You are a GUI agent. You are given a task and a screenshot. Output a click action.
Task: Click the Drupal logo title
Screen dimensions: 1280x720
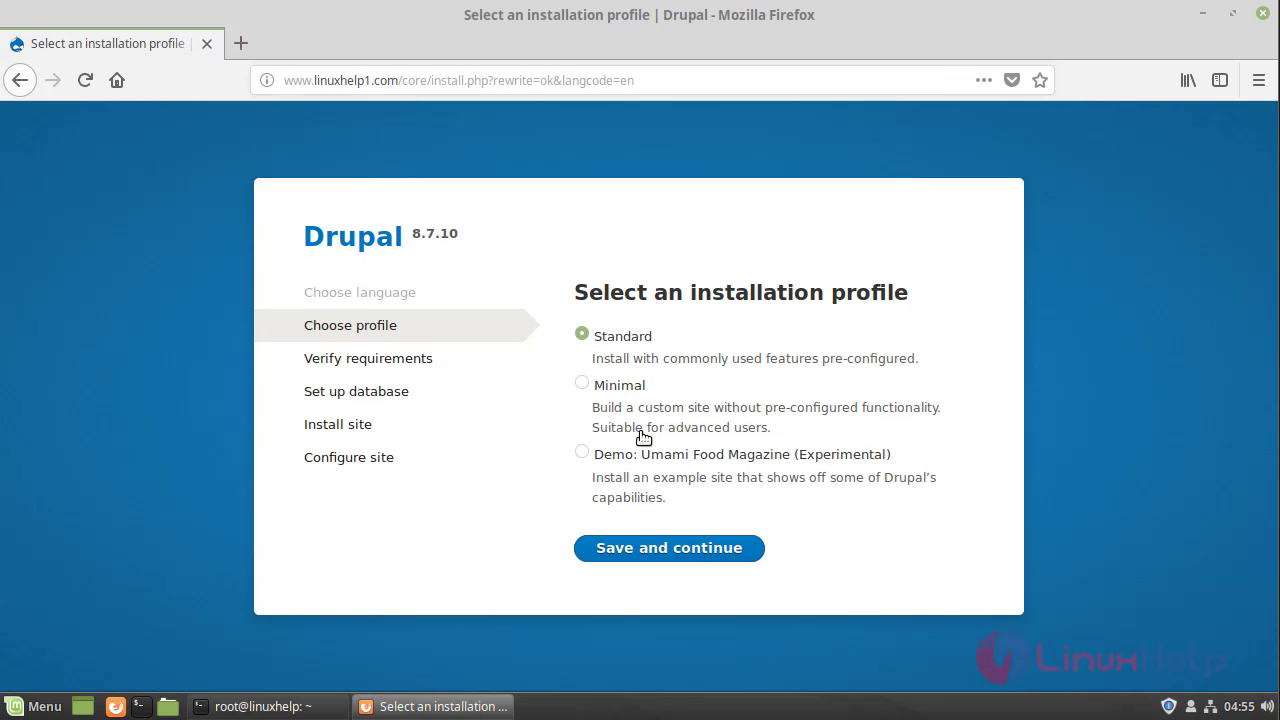click(x=353, y=236)
